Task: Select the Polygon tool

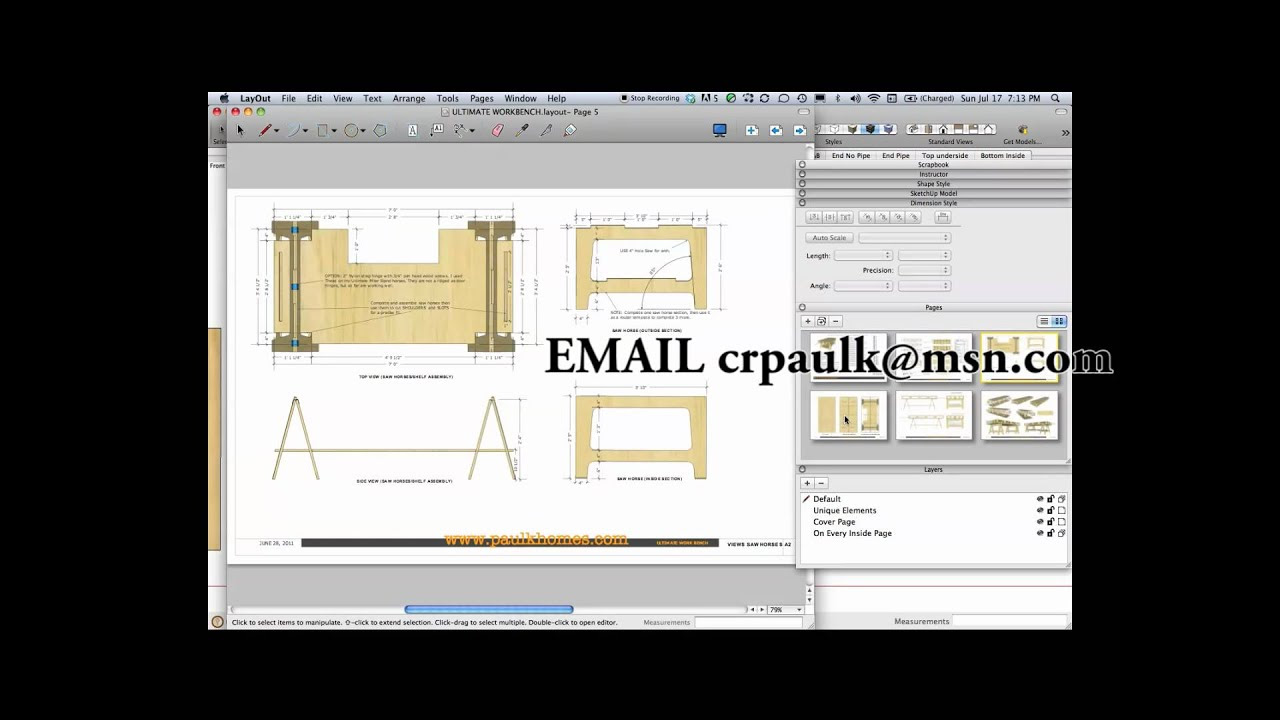Action: pyautogui.click(x=380, y=130)
